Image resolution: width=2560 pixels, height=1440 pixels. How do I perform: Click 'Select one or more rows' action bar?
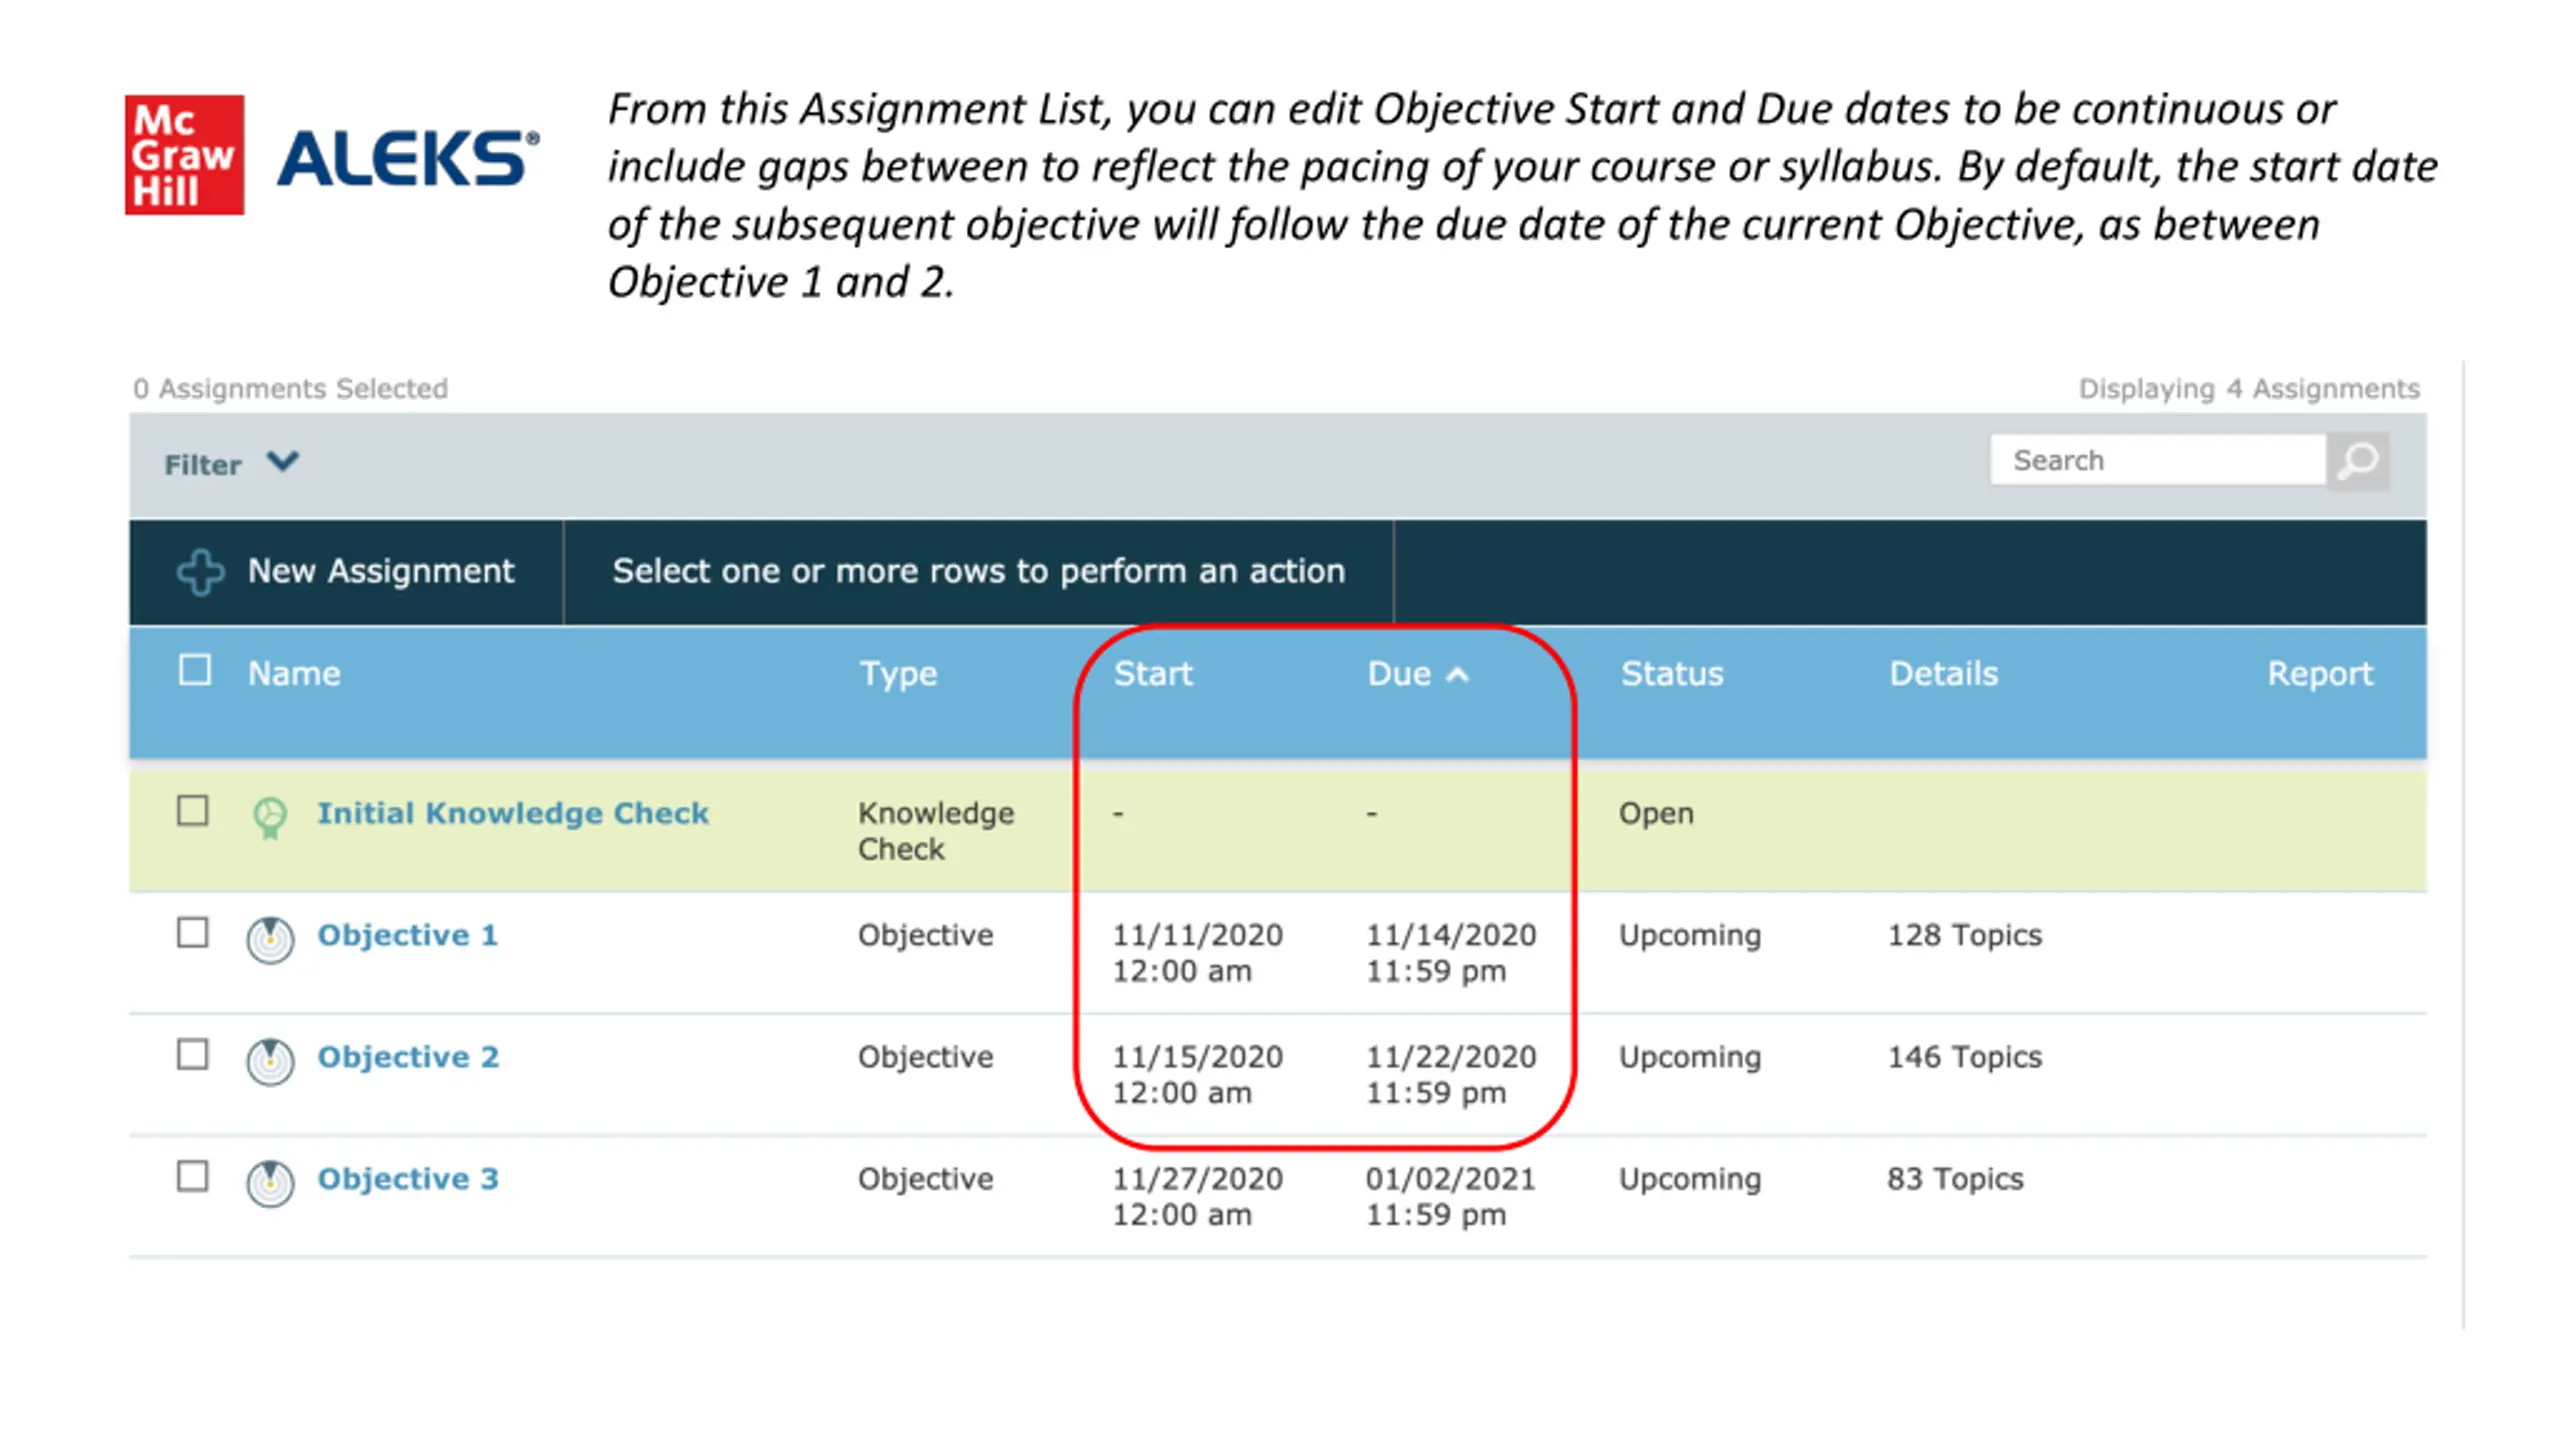pyautogui.click(x=978, y=572)
